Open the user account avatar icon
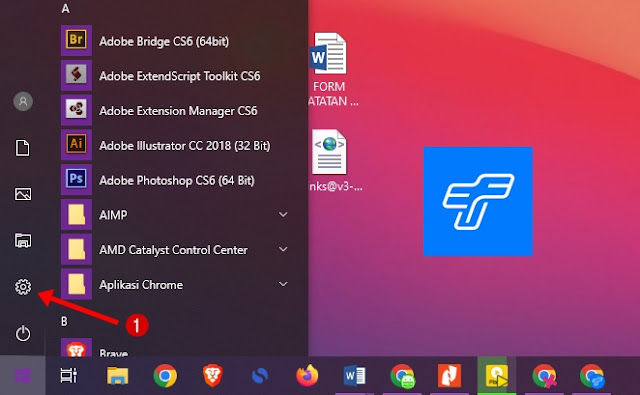The image size is (640, 395). coord(23,101)
